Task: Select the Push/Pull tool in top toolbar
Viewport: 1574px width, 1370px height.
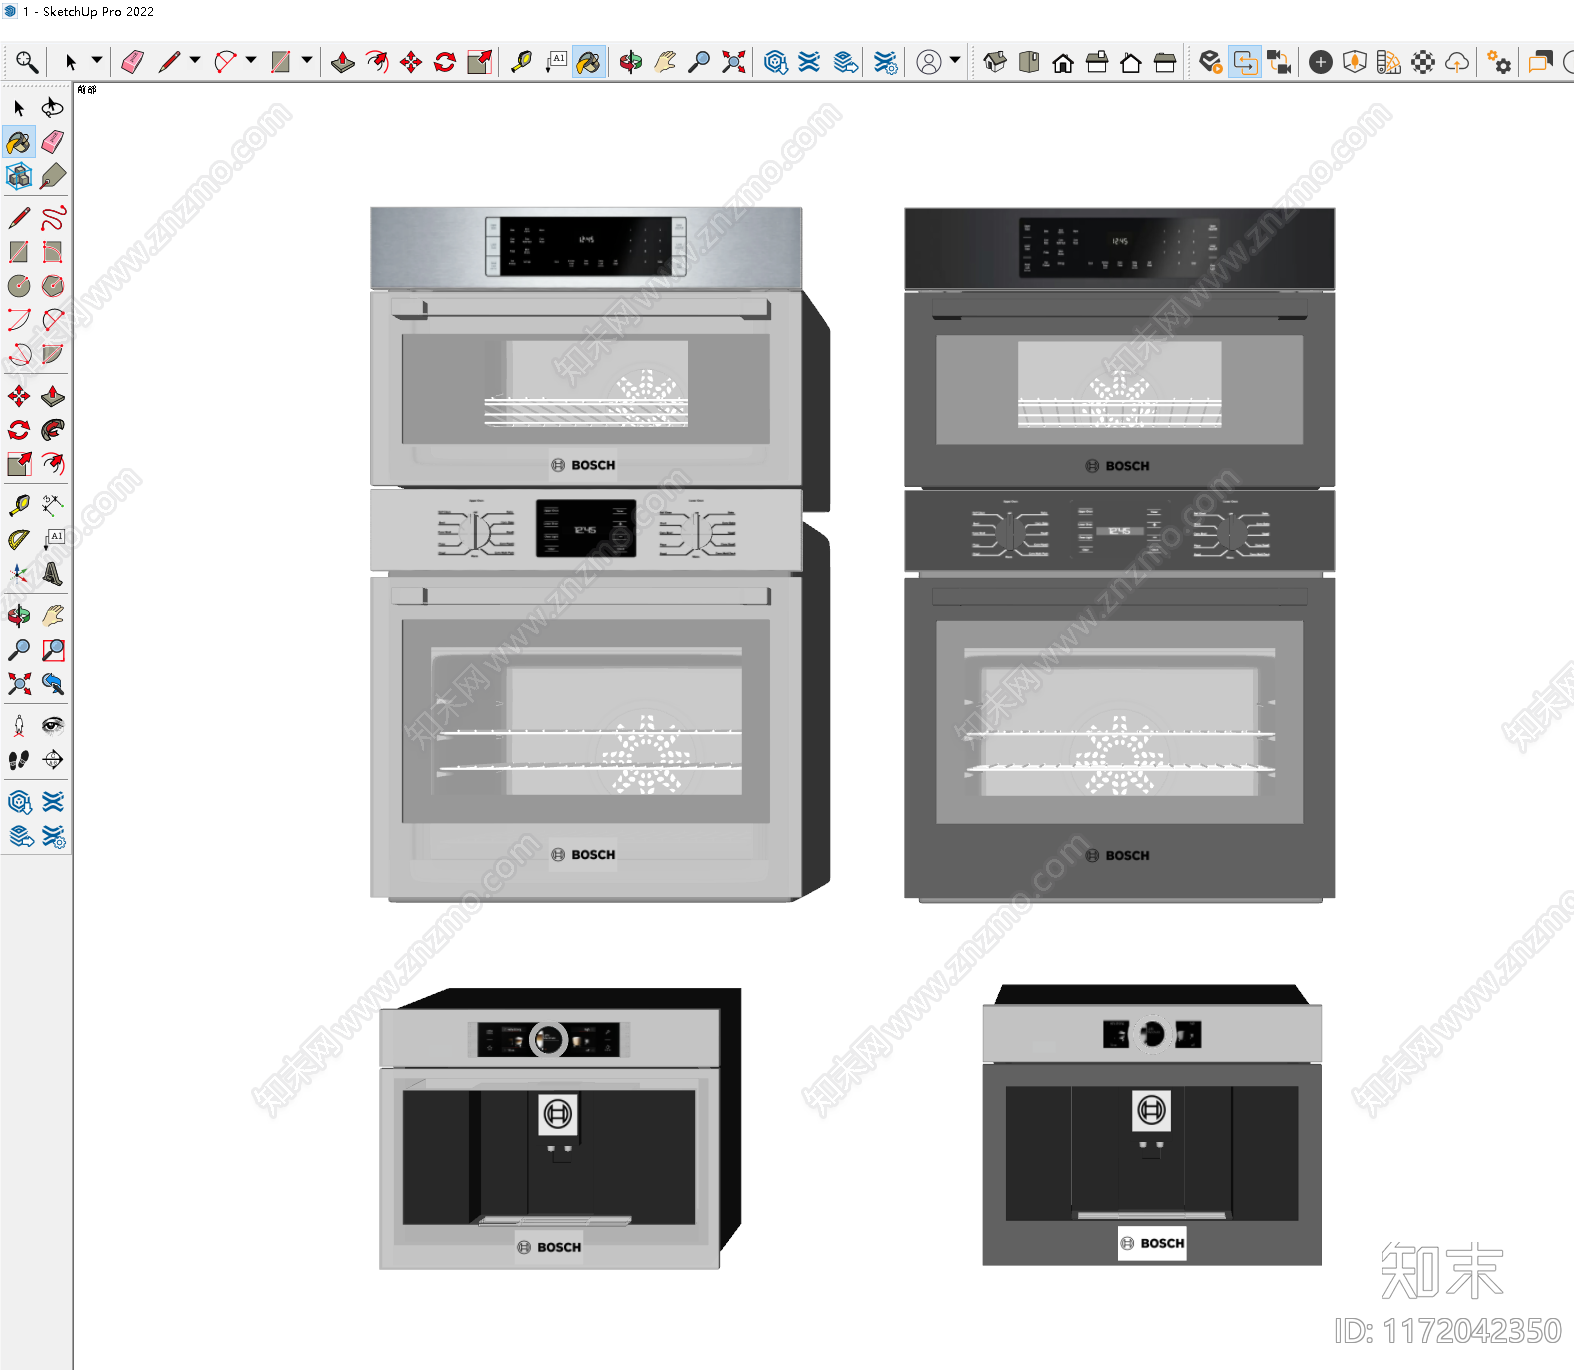Action: point(343,62)
